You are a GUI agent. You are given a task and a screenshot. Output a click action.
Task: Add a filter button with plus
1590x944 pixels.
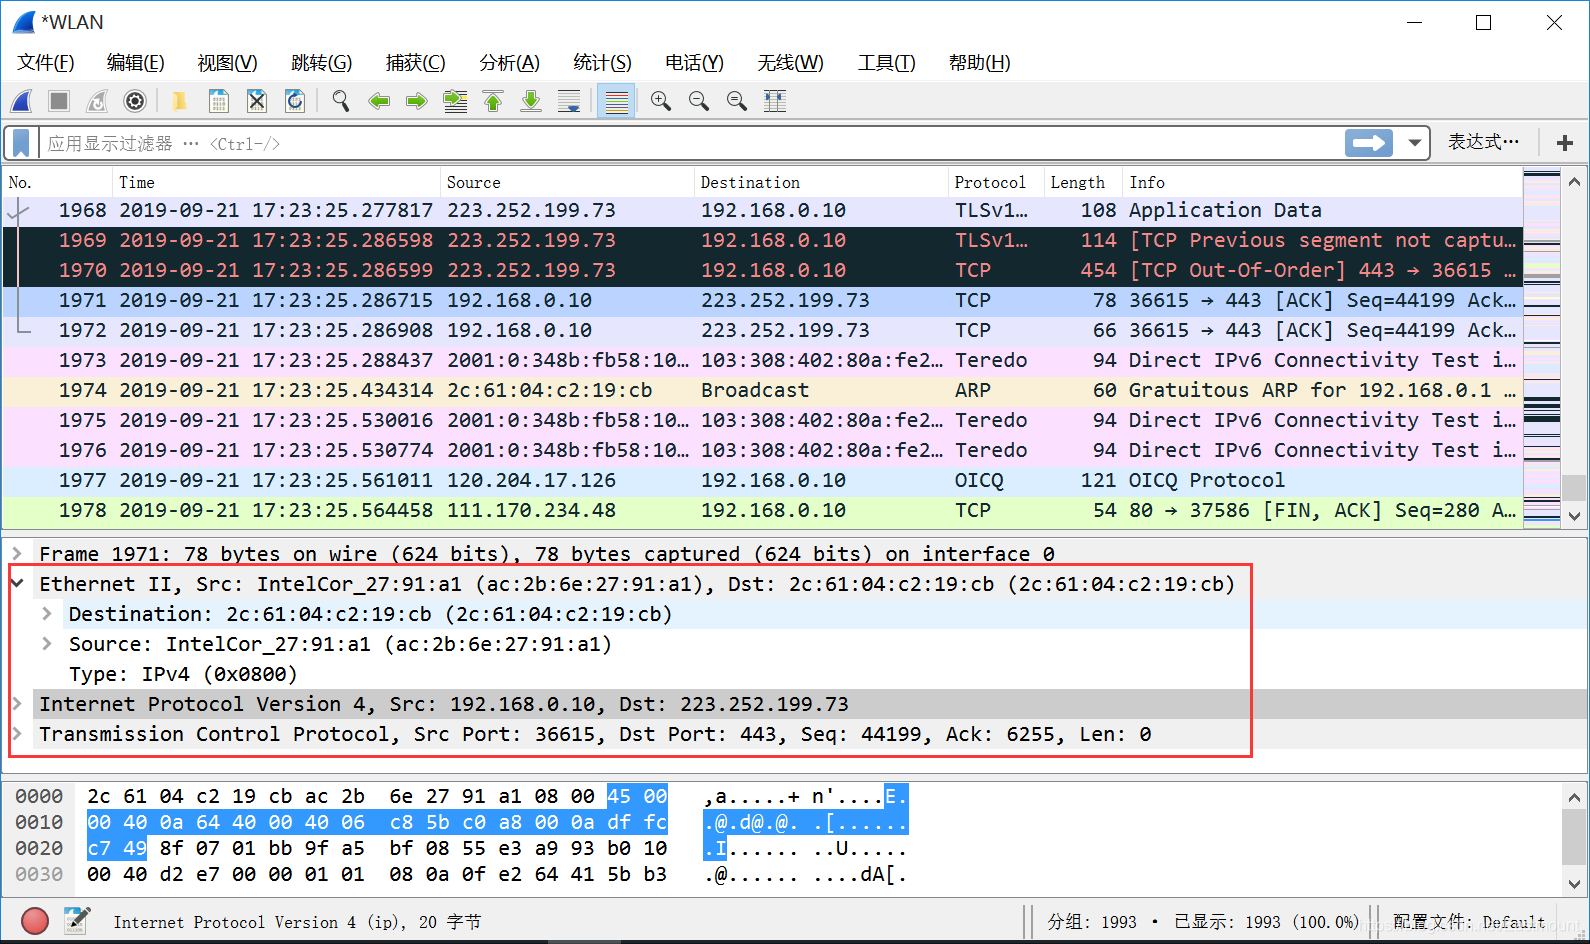coord(1565,143)
